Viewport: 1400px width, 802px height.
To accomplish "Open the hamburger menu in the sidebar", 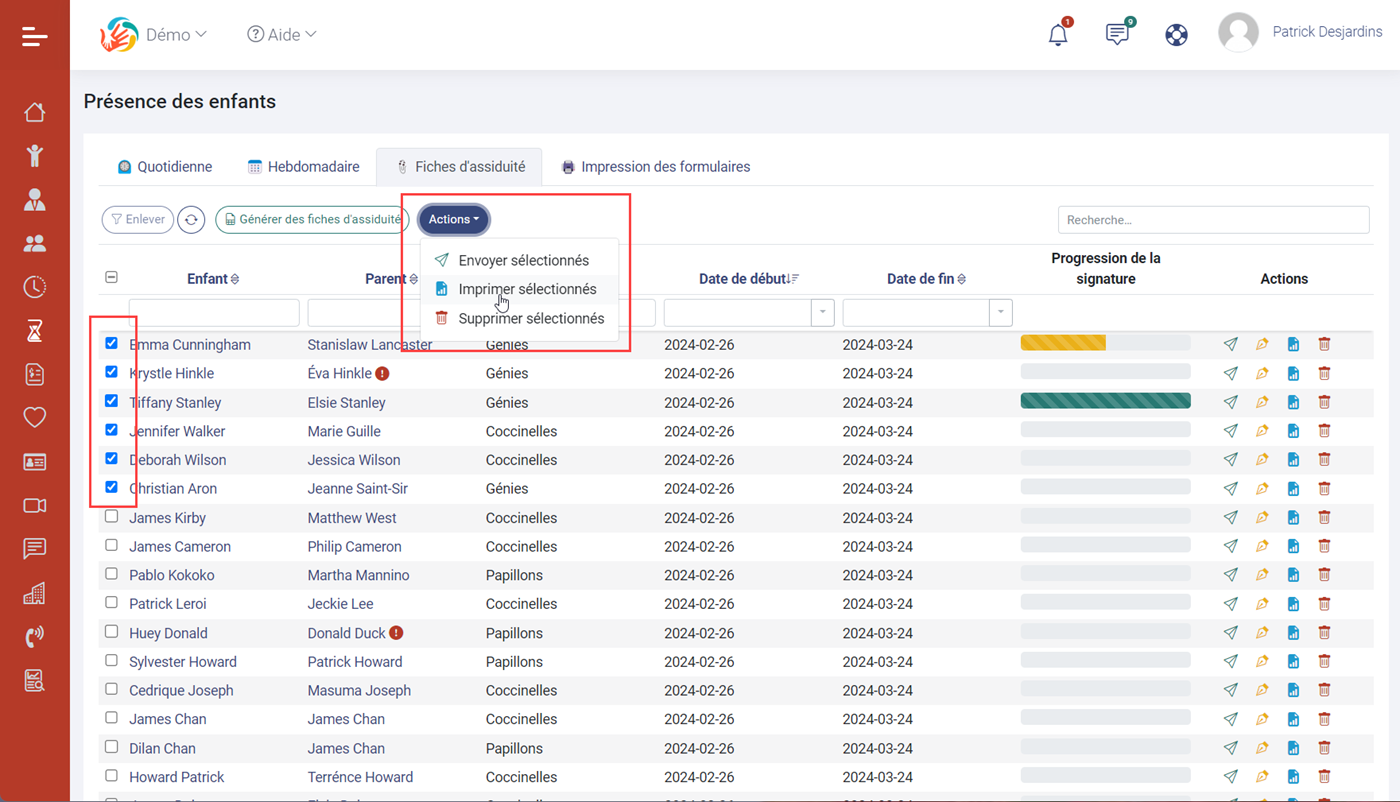I will click(35, 36).
